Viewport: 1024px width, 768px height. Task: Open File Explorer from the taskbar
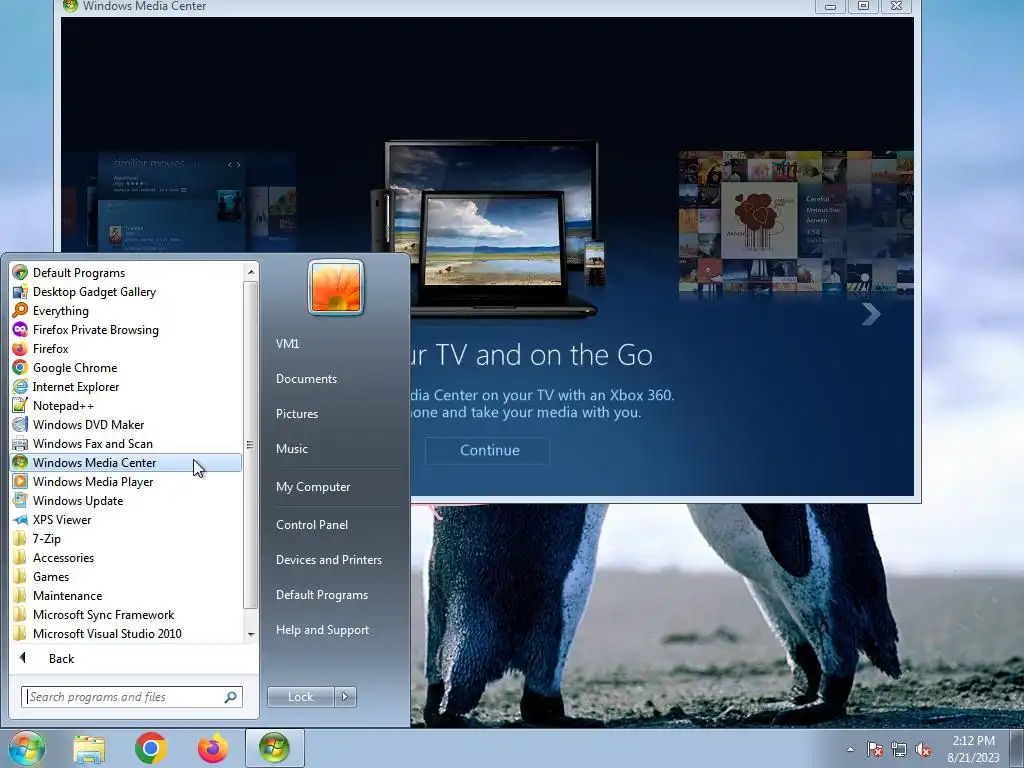tap(89, 749)
